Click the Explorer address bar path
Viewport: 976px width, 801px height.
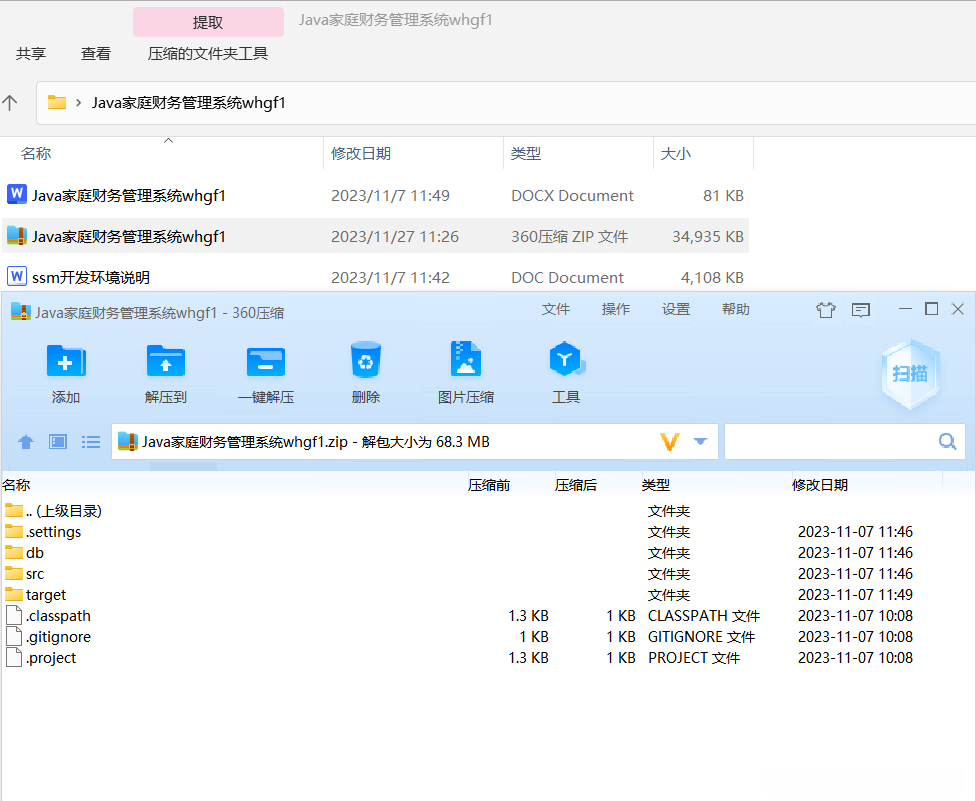click(189, 103)
